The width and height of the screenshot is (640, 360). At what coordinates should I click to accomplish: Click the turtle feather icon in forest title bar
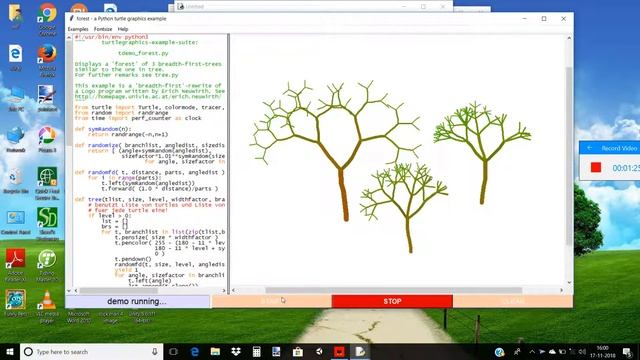[71, 18]
